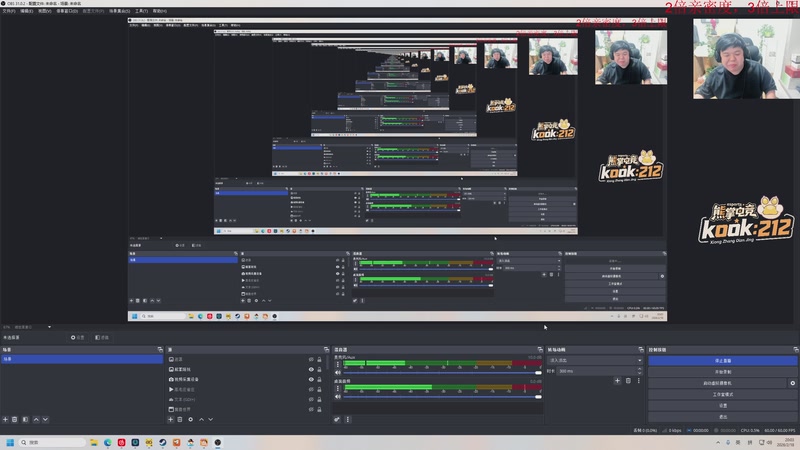This screenshot has height=450, width=800.
Task: Click the 工作室模式 studio mode button
Action: [x=722, y=394]
